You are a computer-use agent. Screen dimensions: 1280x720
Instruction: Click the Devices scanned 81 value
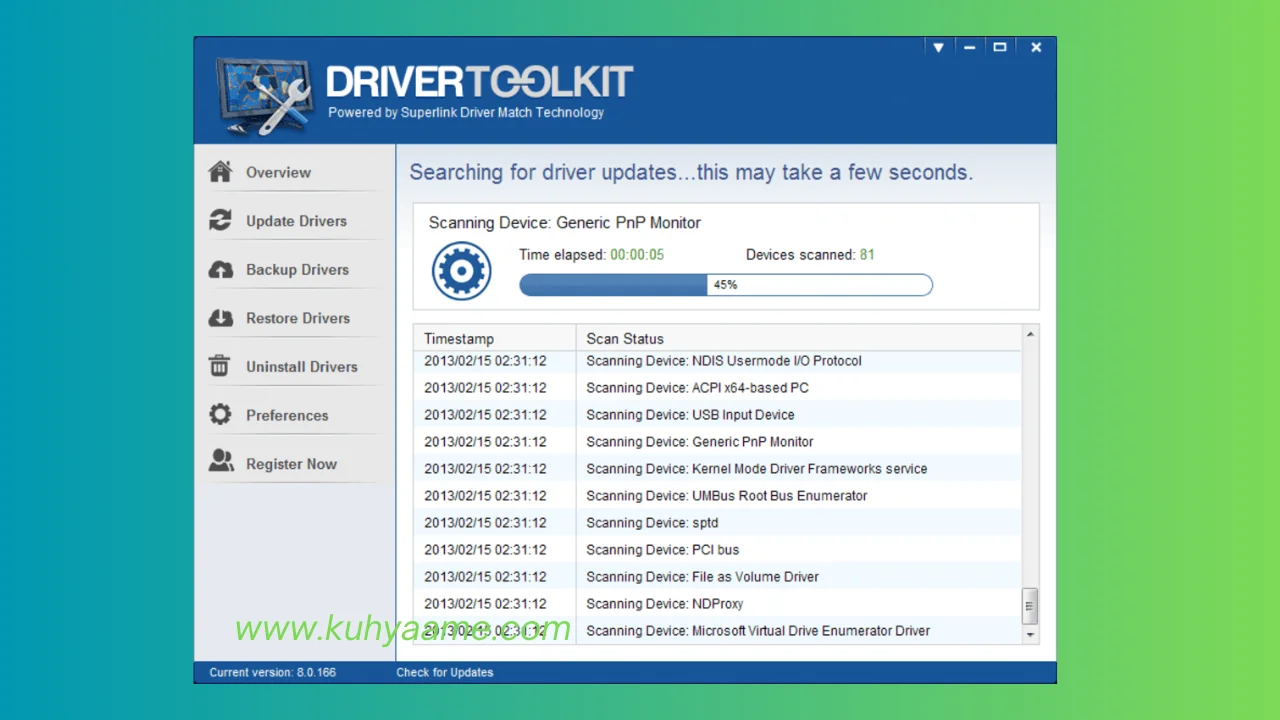(x=867, y=255)
